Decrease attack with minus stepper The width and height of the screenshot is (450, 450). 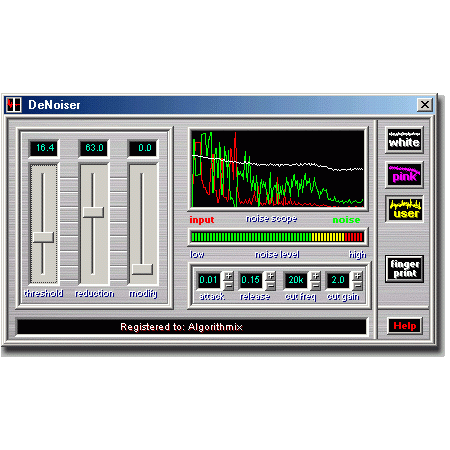229,285
